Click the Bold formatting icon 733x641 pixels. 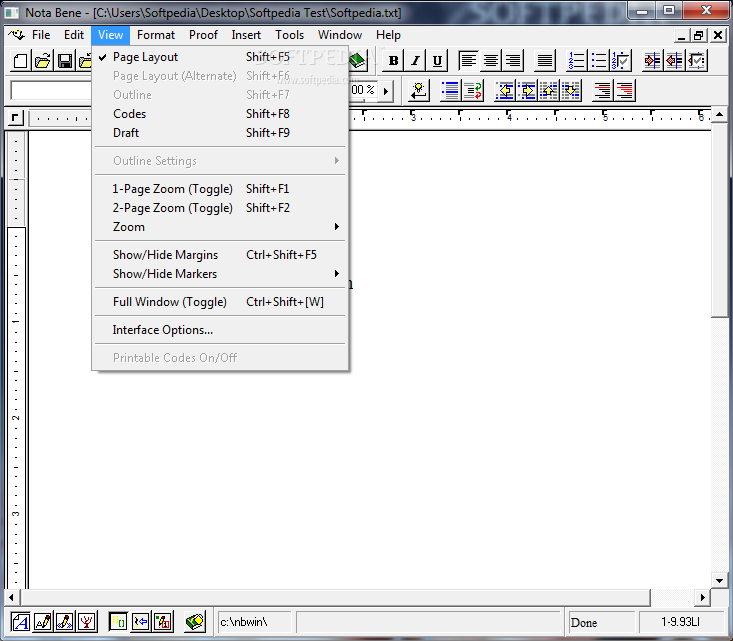[394, 61]
